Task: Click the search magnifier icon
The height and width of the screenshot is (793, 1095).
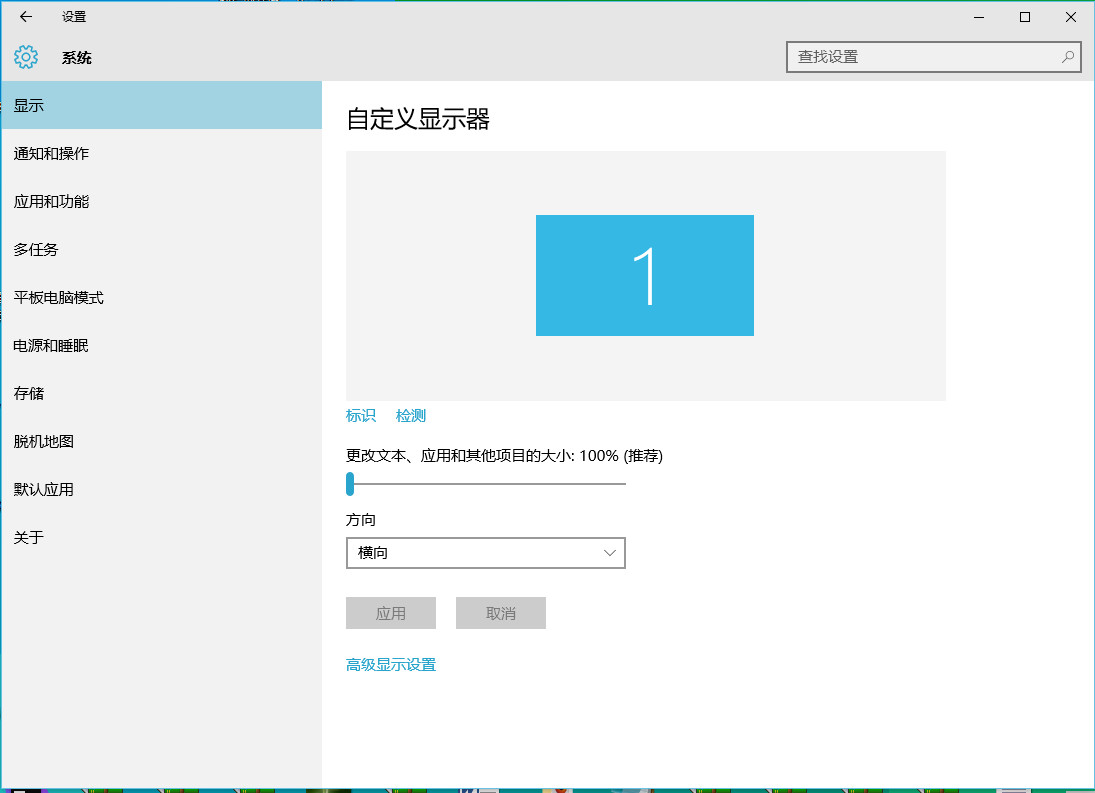Action: point(1068,57)
